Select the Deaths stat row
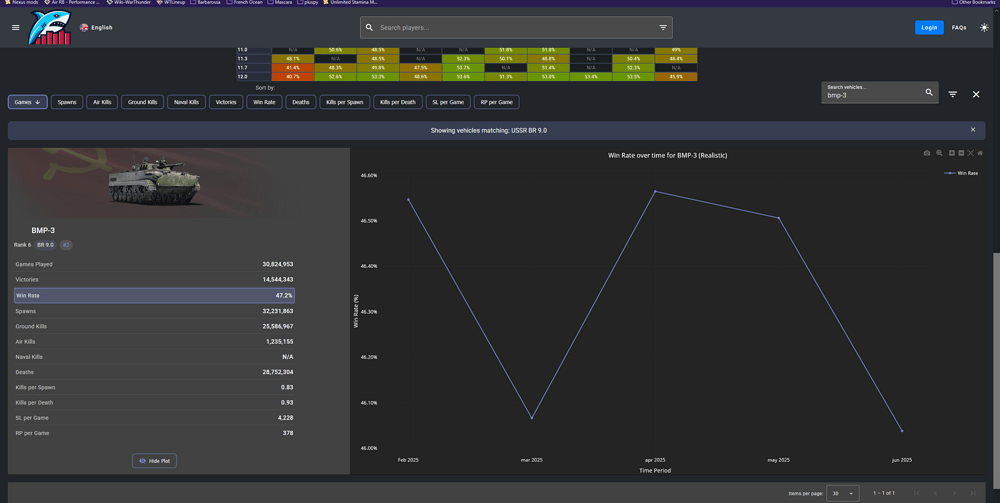1000x503 pixels. click(x=154, y=372)
